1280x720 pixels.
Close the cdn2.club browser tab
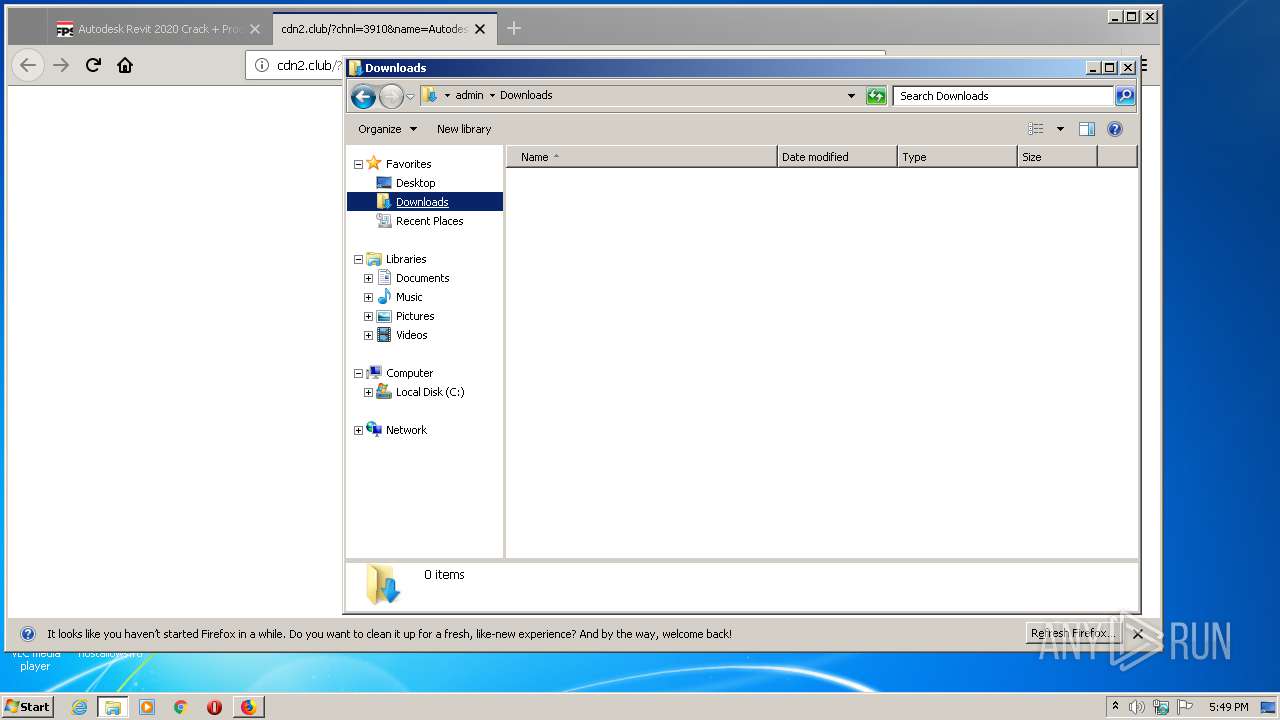tap(480, 29)
